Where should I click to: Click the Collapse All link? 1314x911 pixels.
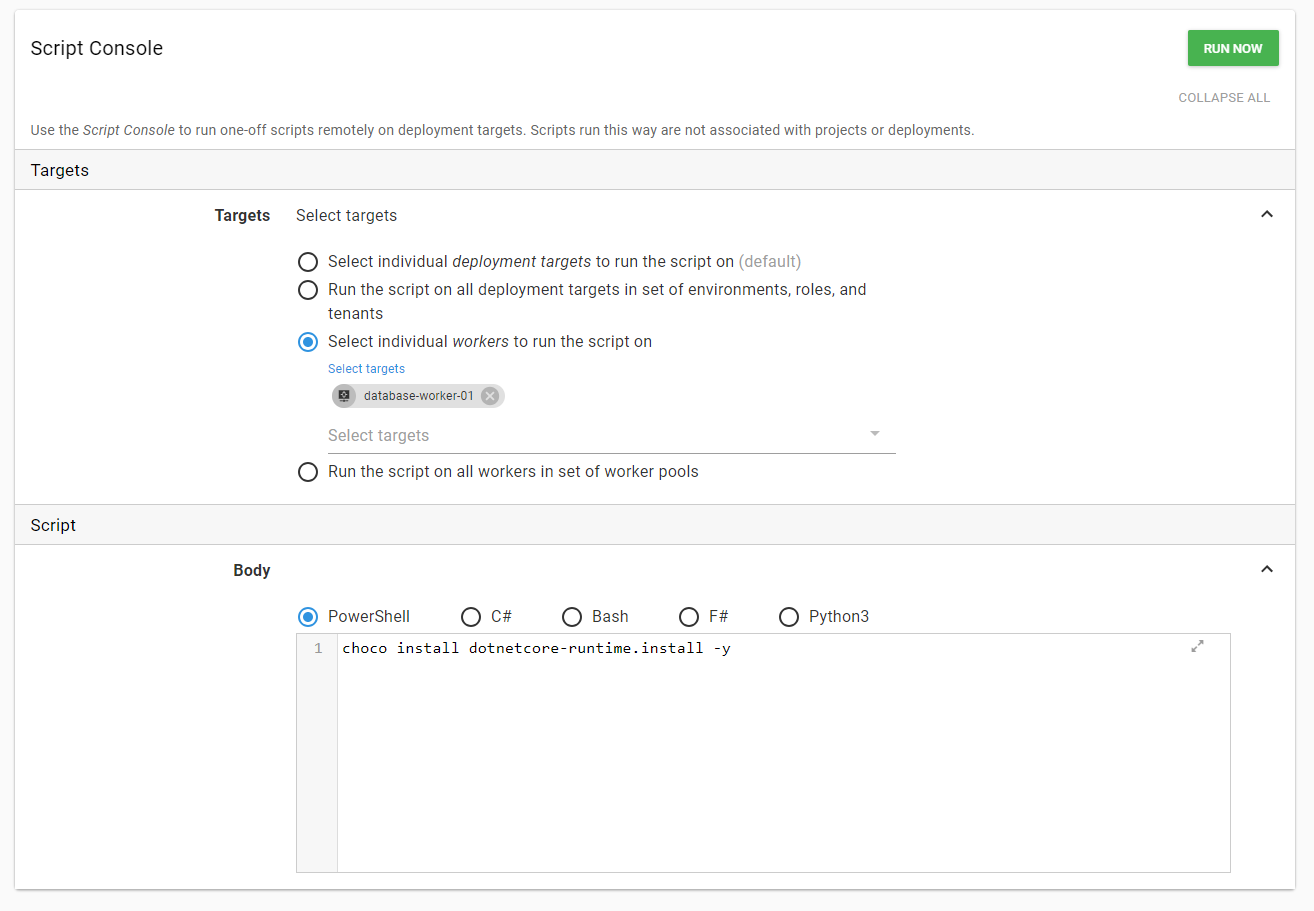coord(1223,98)
